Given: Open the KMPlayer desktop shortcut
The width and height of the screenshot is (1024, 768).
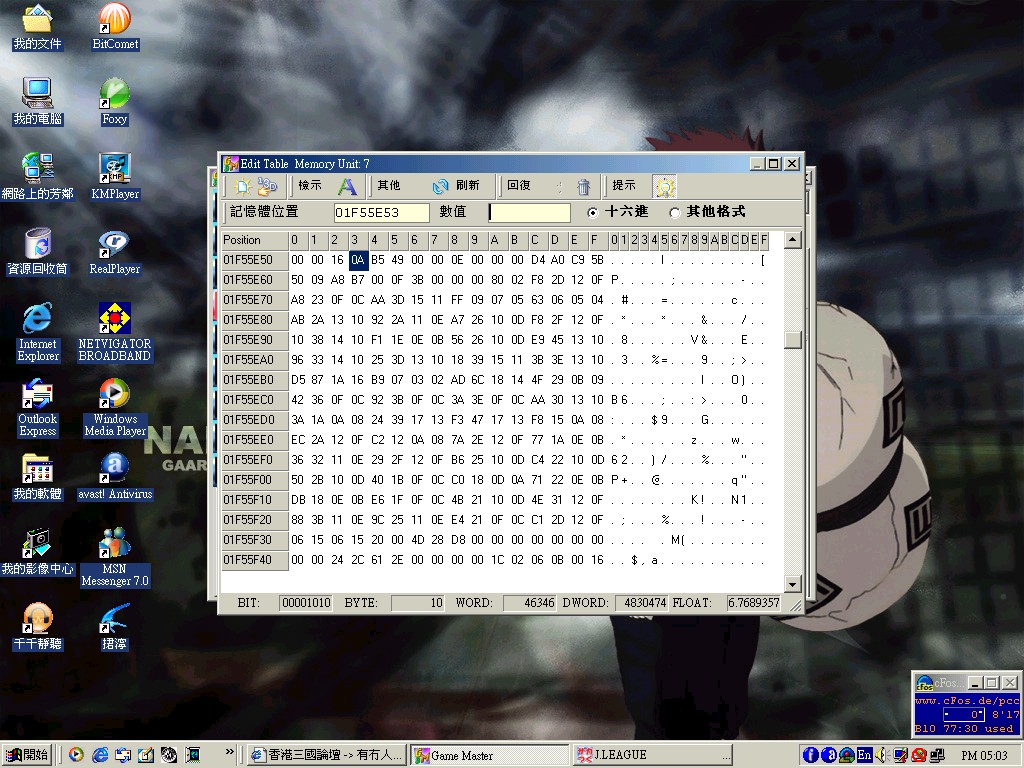Looking at the screenshot, I should tap(115, 177).
